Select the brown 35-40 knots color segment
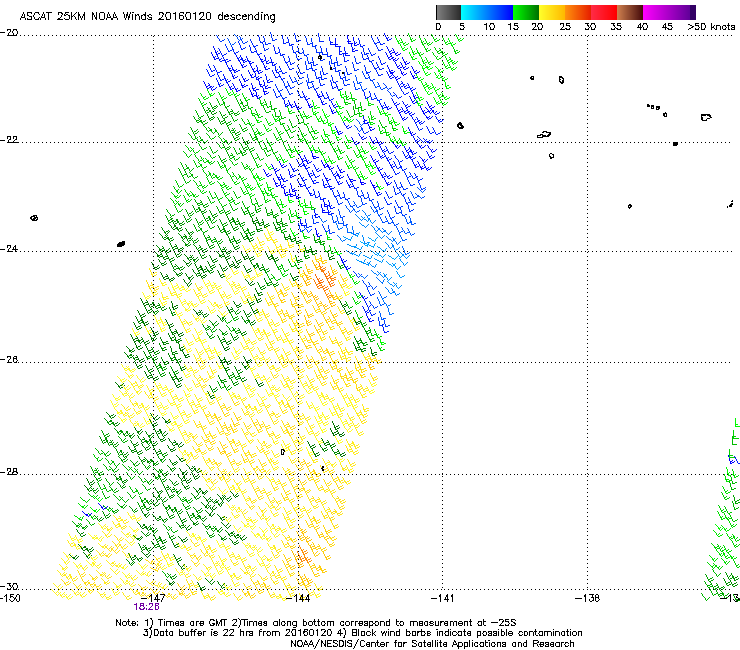The width and height of the screenshot is (740, 650). [x=630, y=12]
